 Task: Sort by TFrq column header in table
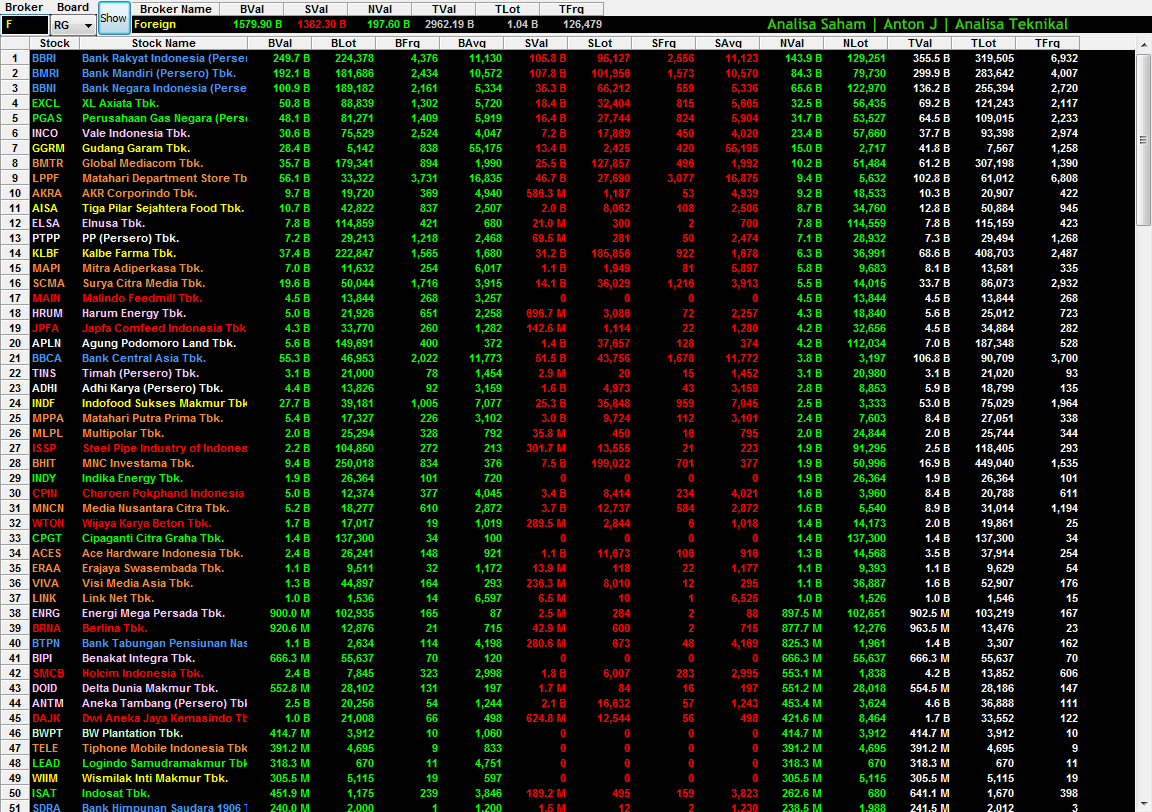tap(1047, 43)
